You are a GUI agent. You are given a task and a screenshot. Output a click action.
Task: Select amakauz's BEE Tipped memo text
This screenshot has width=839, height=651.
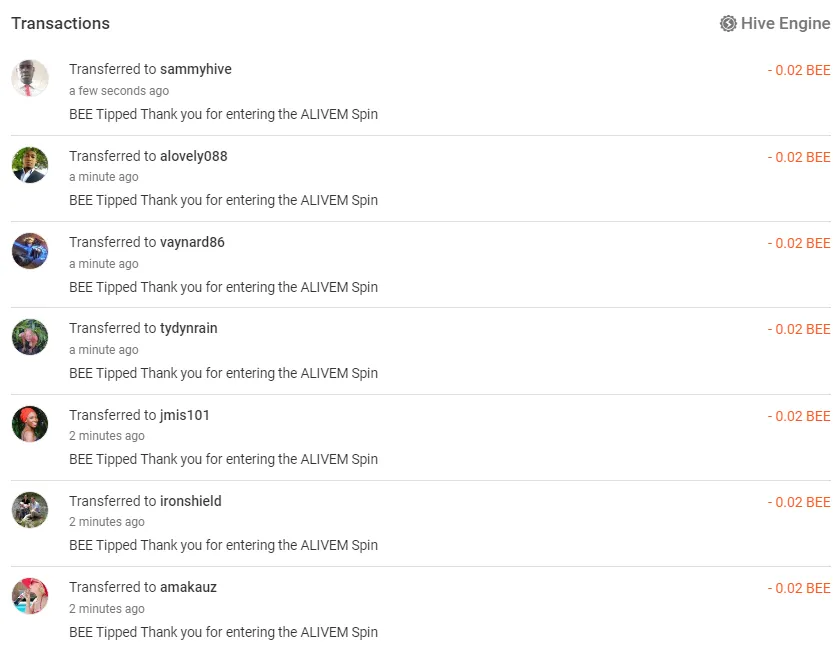(223, 632)
